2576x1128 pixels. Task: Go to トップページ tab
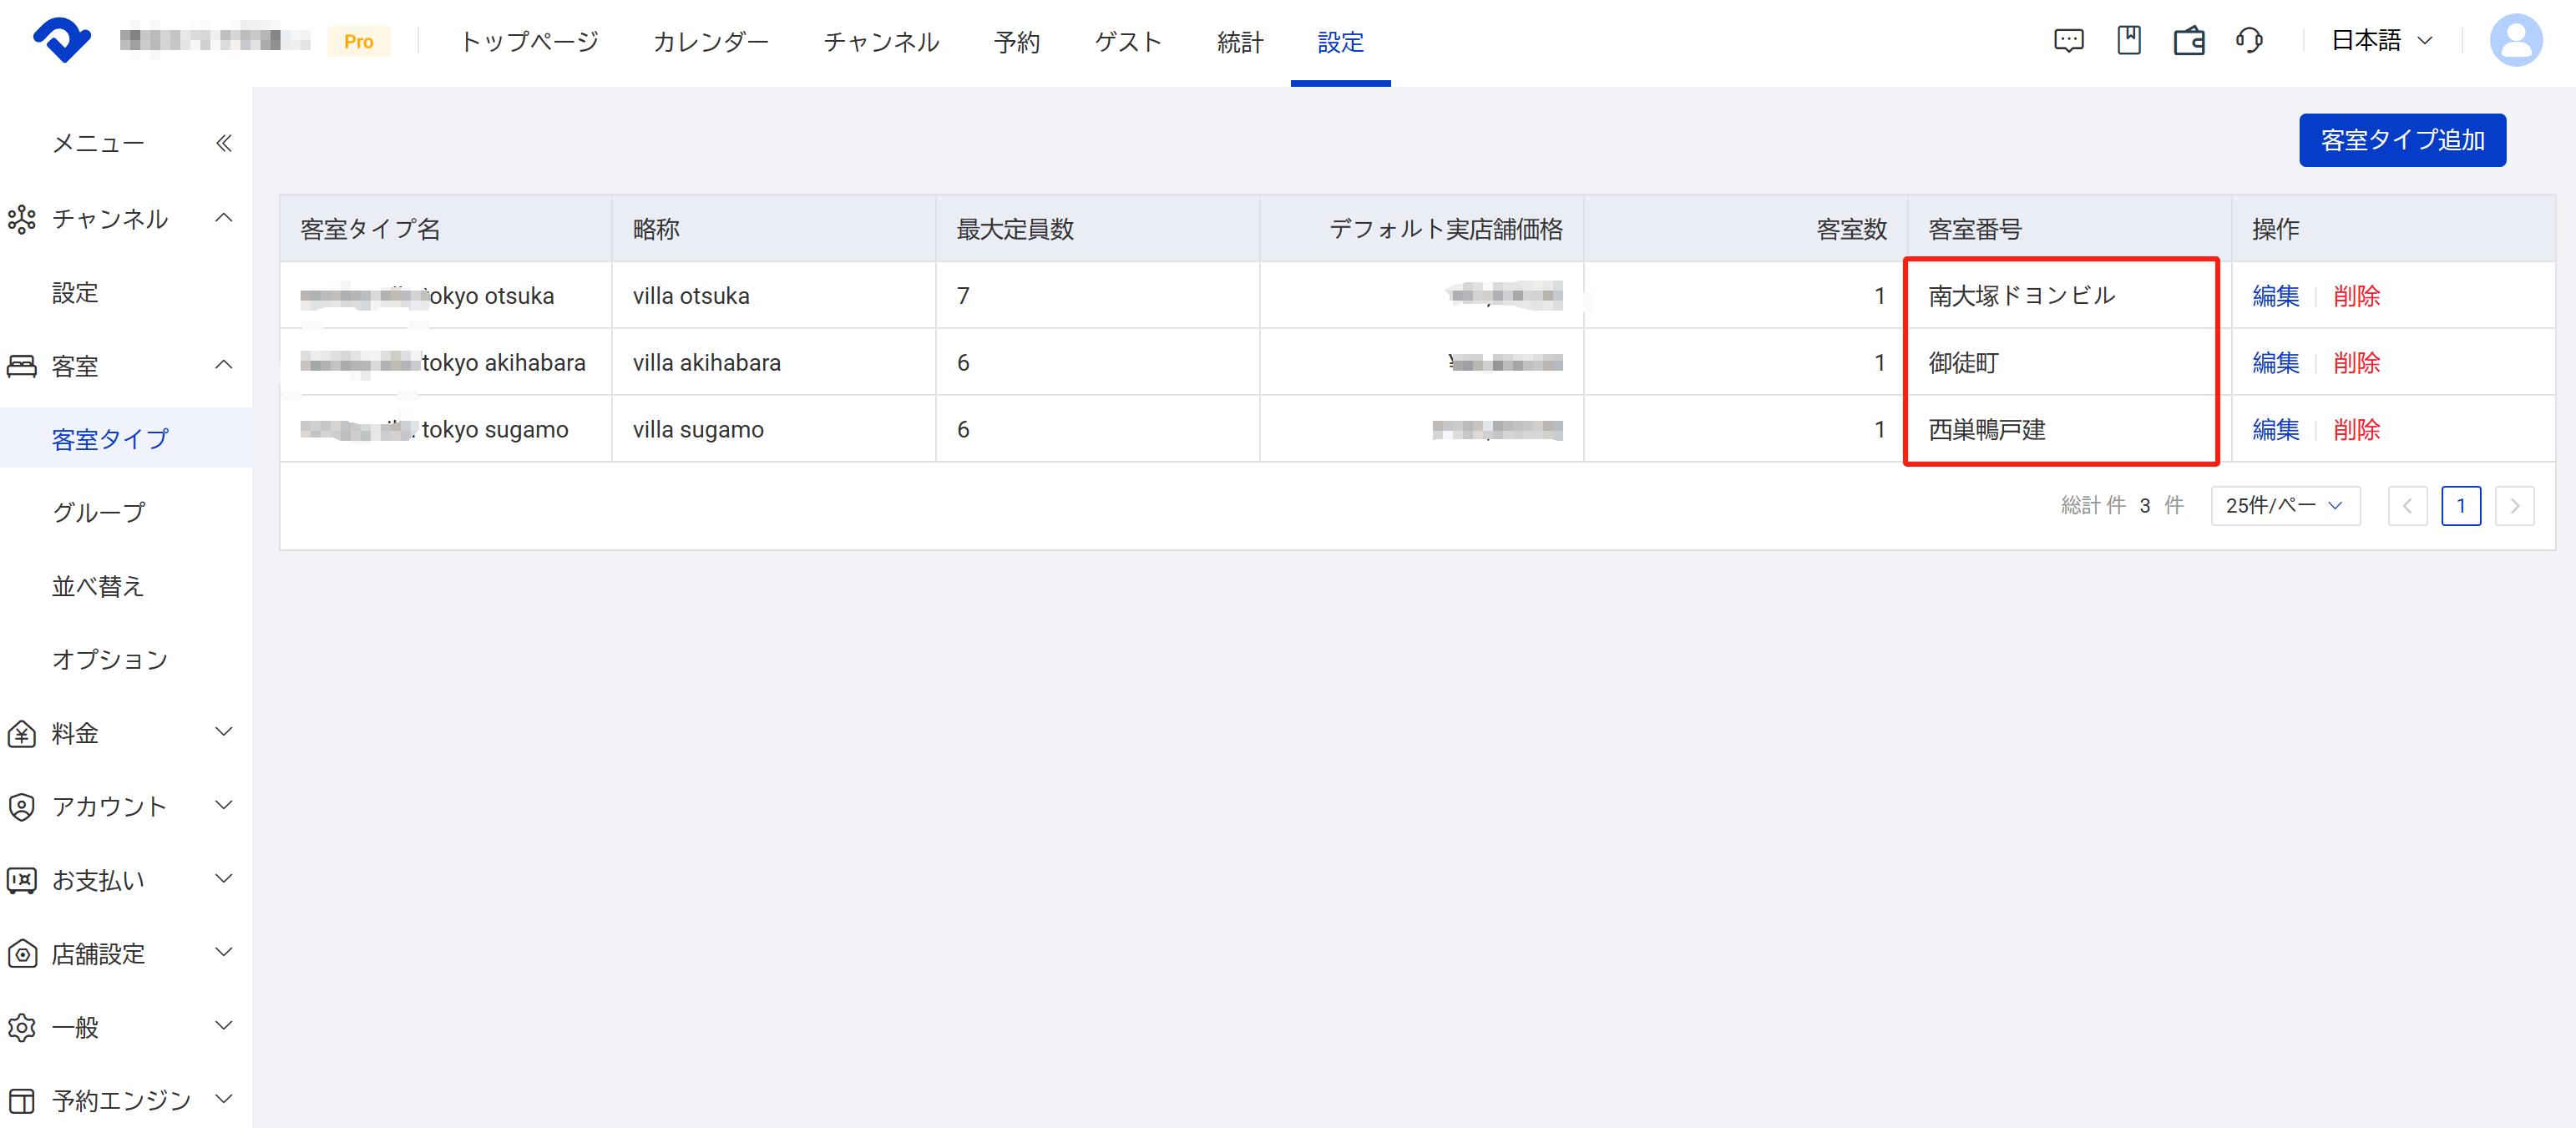(x=529, y=42)
